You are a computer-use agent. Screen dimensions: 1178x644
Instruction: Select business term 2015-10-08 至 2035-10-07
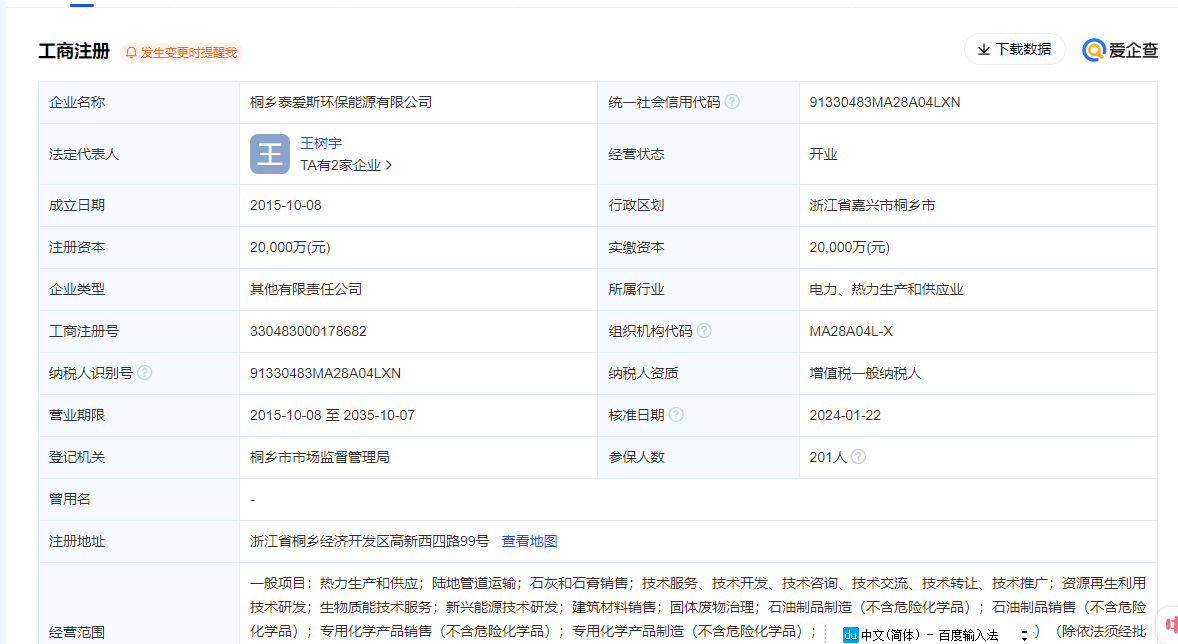pos(332,416)
